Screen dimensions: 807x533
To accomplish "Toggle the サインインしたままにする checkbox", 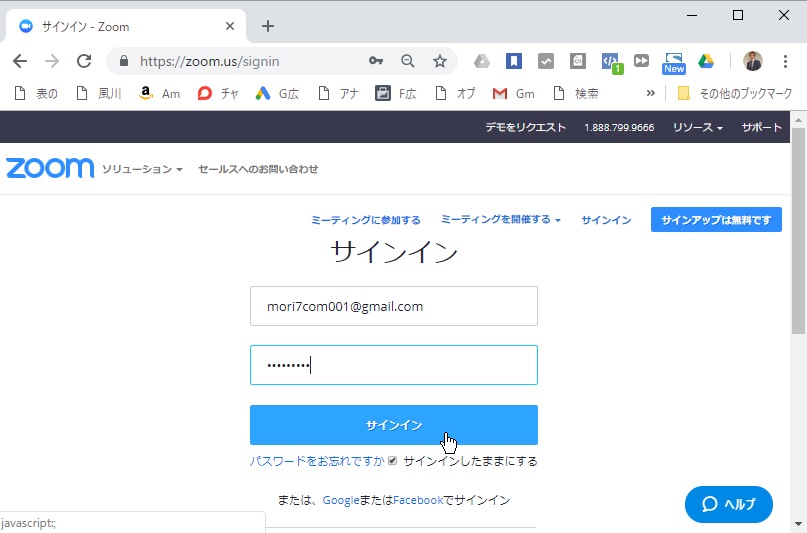I will pos(392,460).
